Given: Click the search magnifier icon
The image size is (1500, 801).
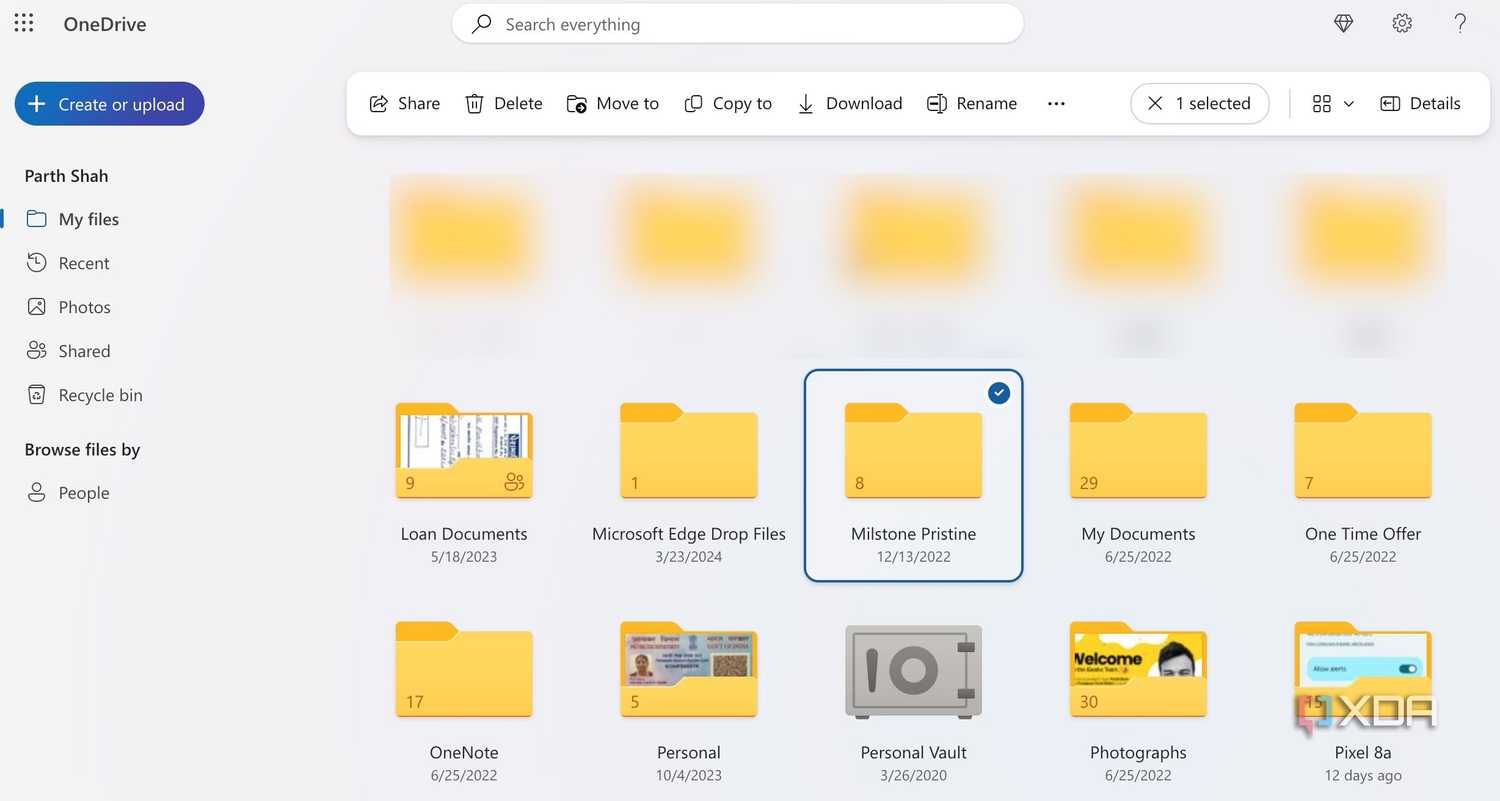Looking at the screenshot, I should coord(481,23).
